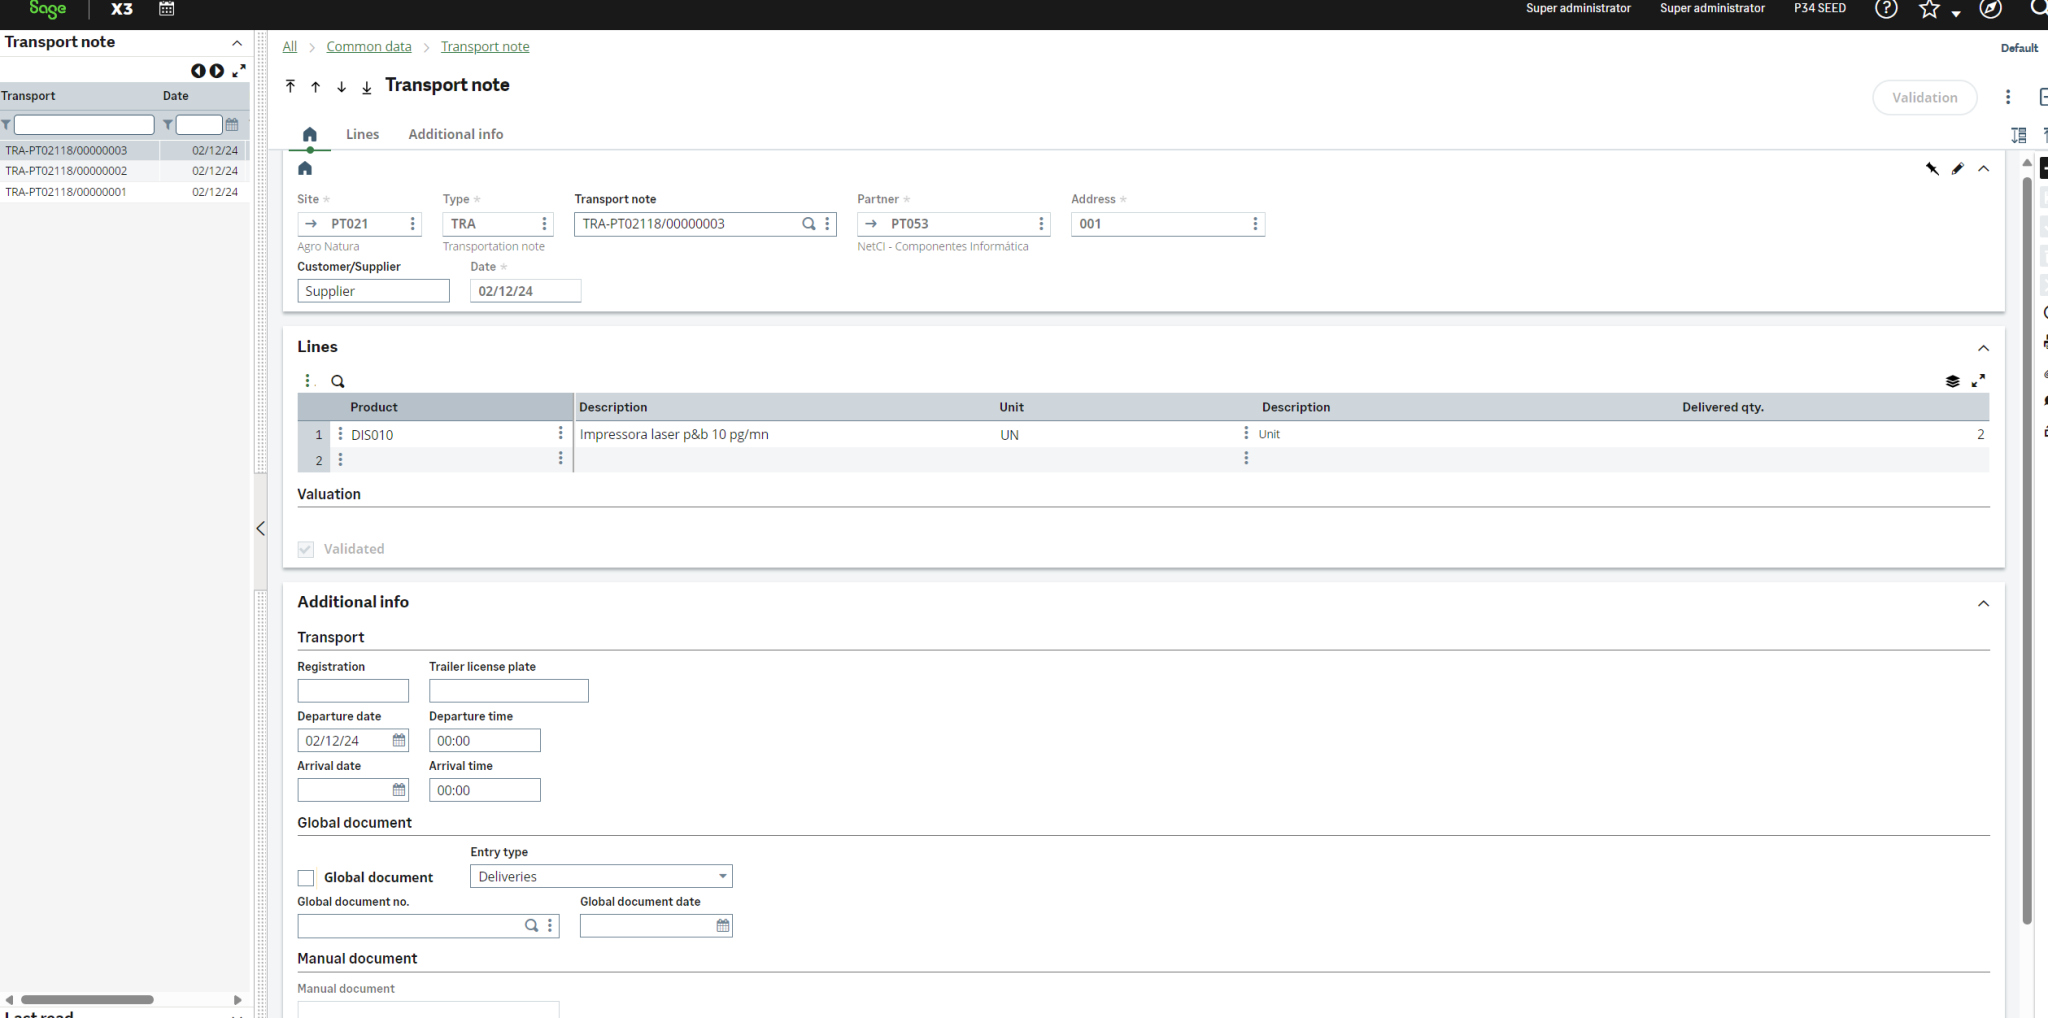Open the help icon in the top bar
This screenshot has width=2048, height=1018.
pos(1887,10)
